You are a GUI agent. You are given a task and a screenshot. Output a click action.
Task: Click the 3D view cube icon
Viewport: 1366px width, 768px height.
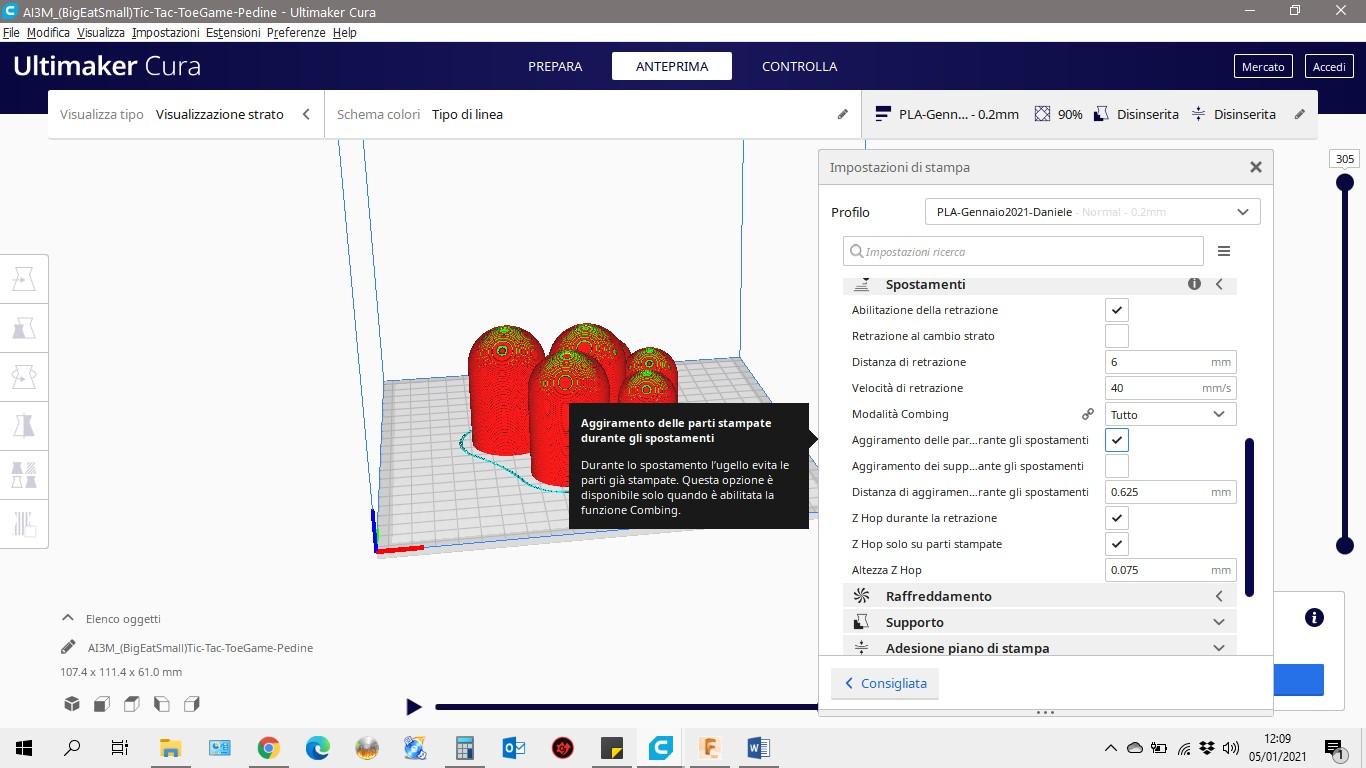click(x=72, y=704)
